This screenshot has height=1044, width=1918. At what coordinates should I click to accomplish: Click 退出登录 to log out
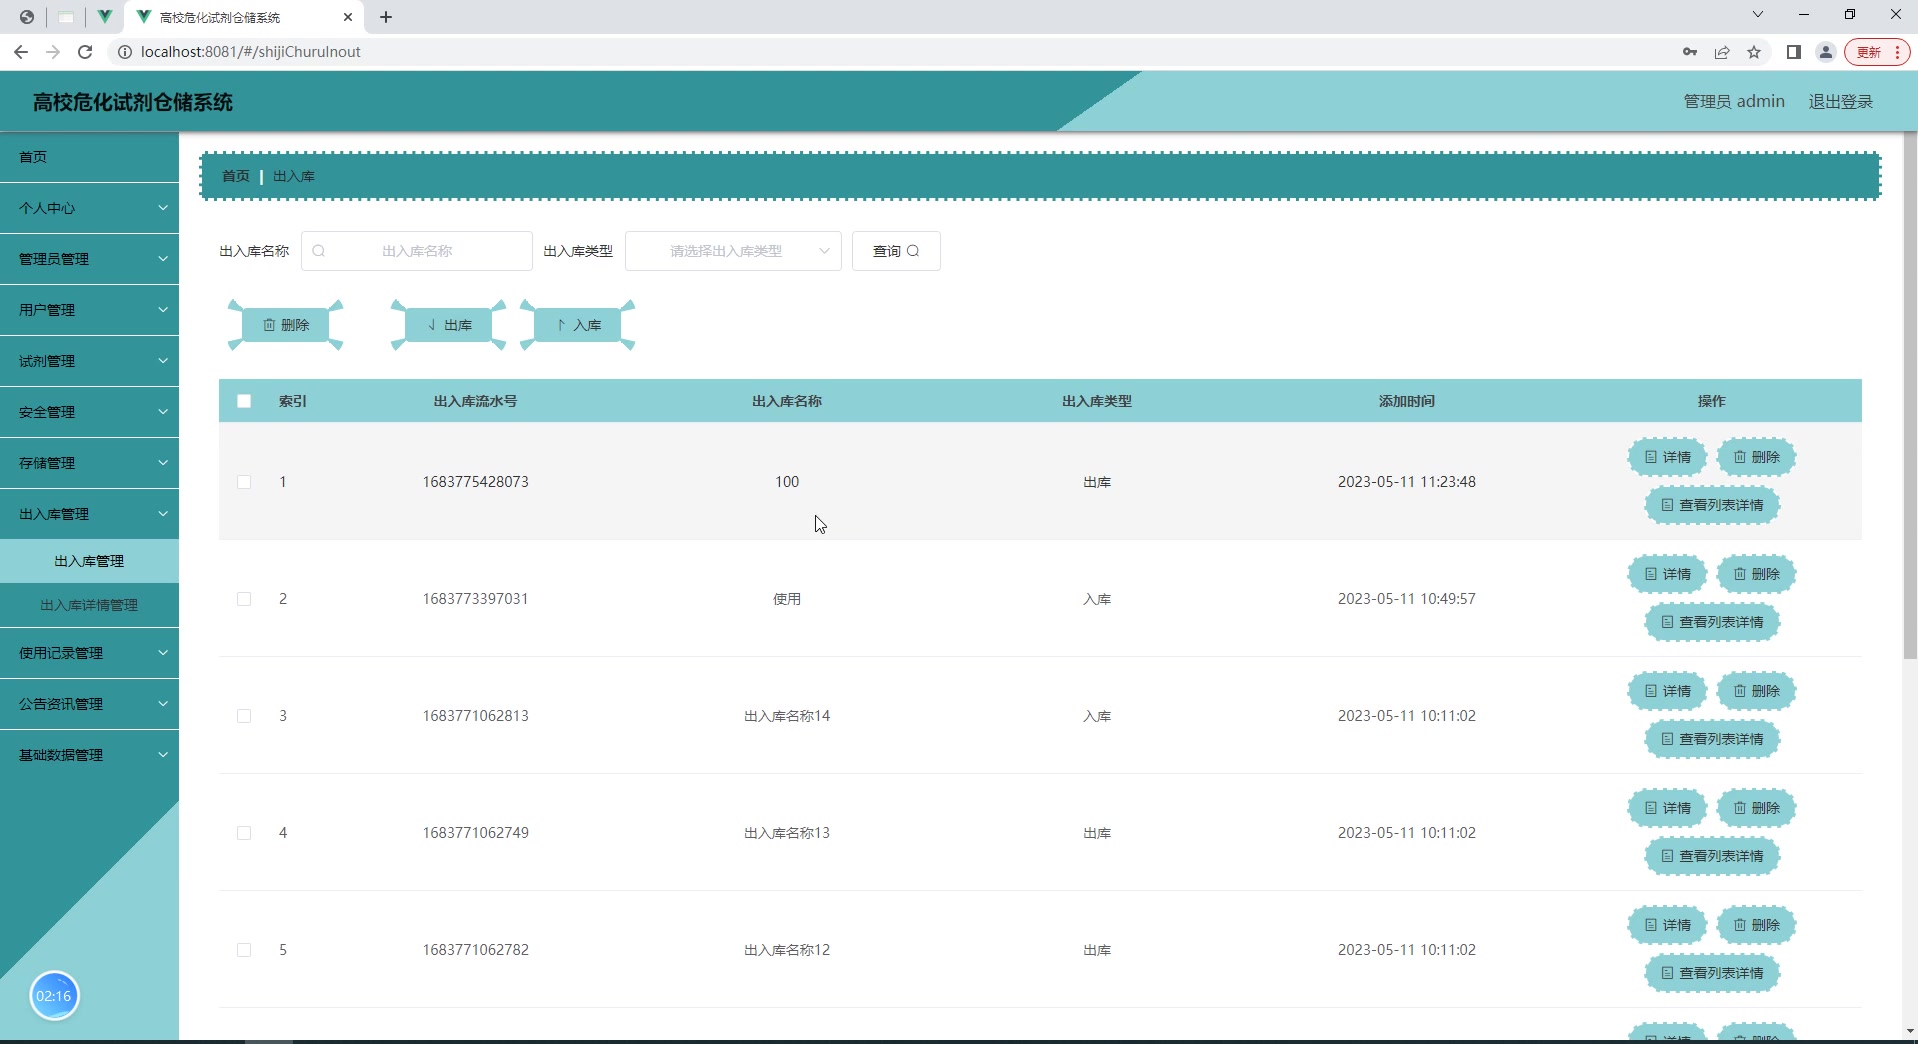pos(1841,101)
